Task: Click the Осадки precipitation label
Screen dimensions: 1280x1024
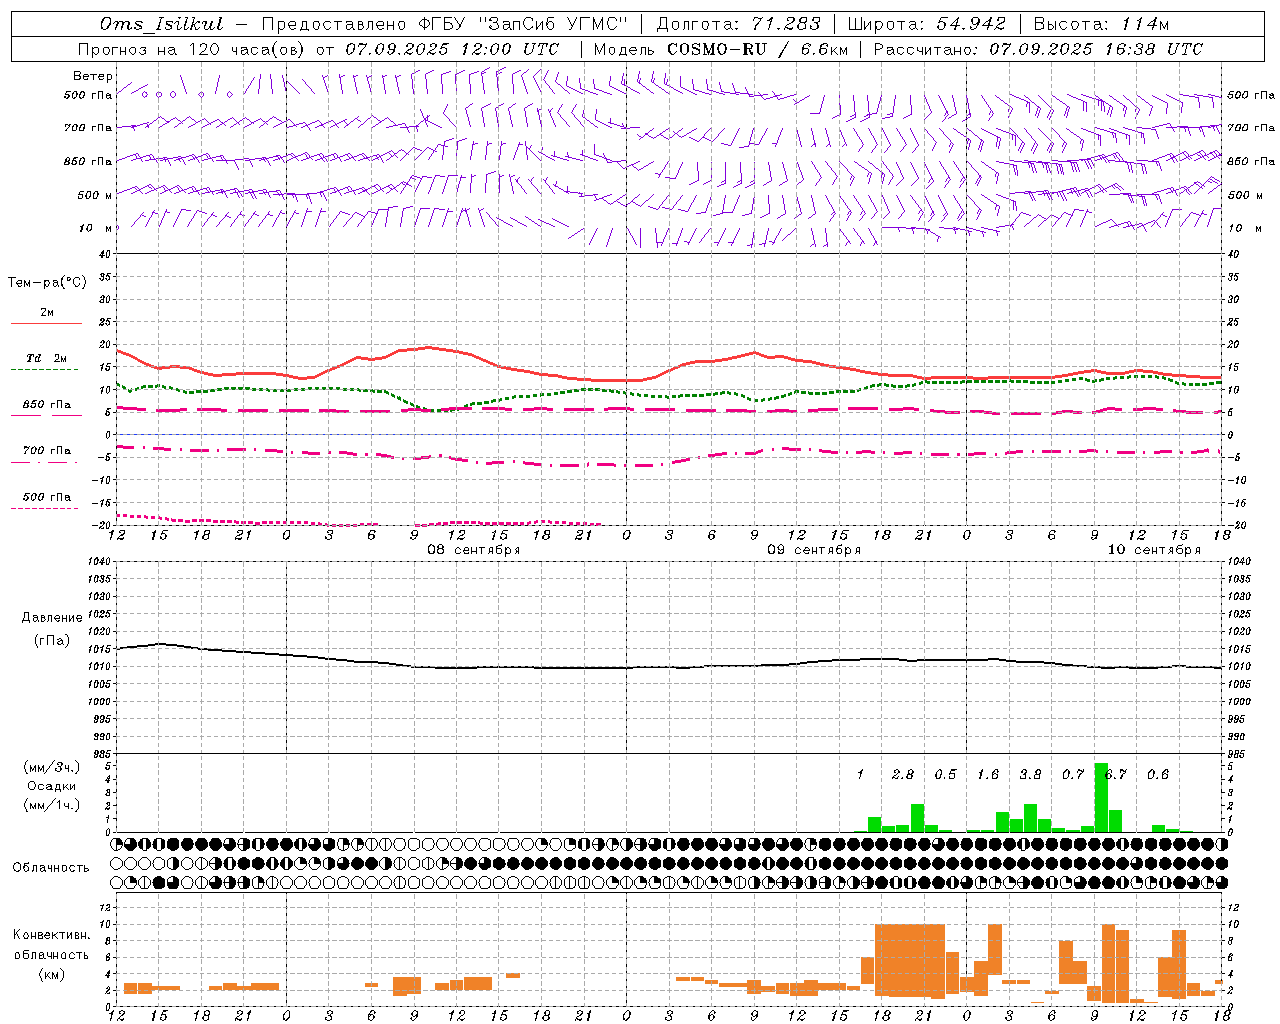Action: [51, 786]
